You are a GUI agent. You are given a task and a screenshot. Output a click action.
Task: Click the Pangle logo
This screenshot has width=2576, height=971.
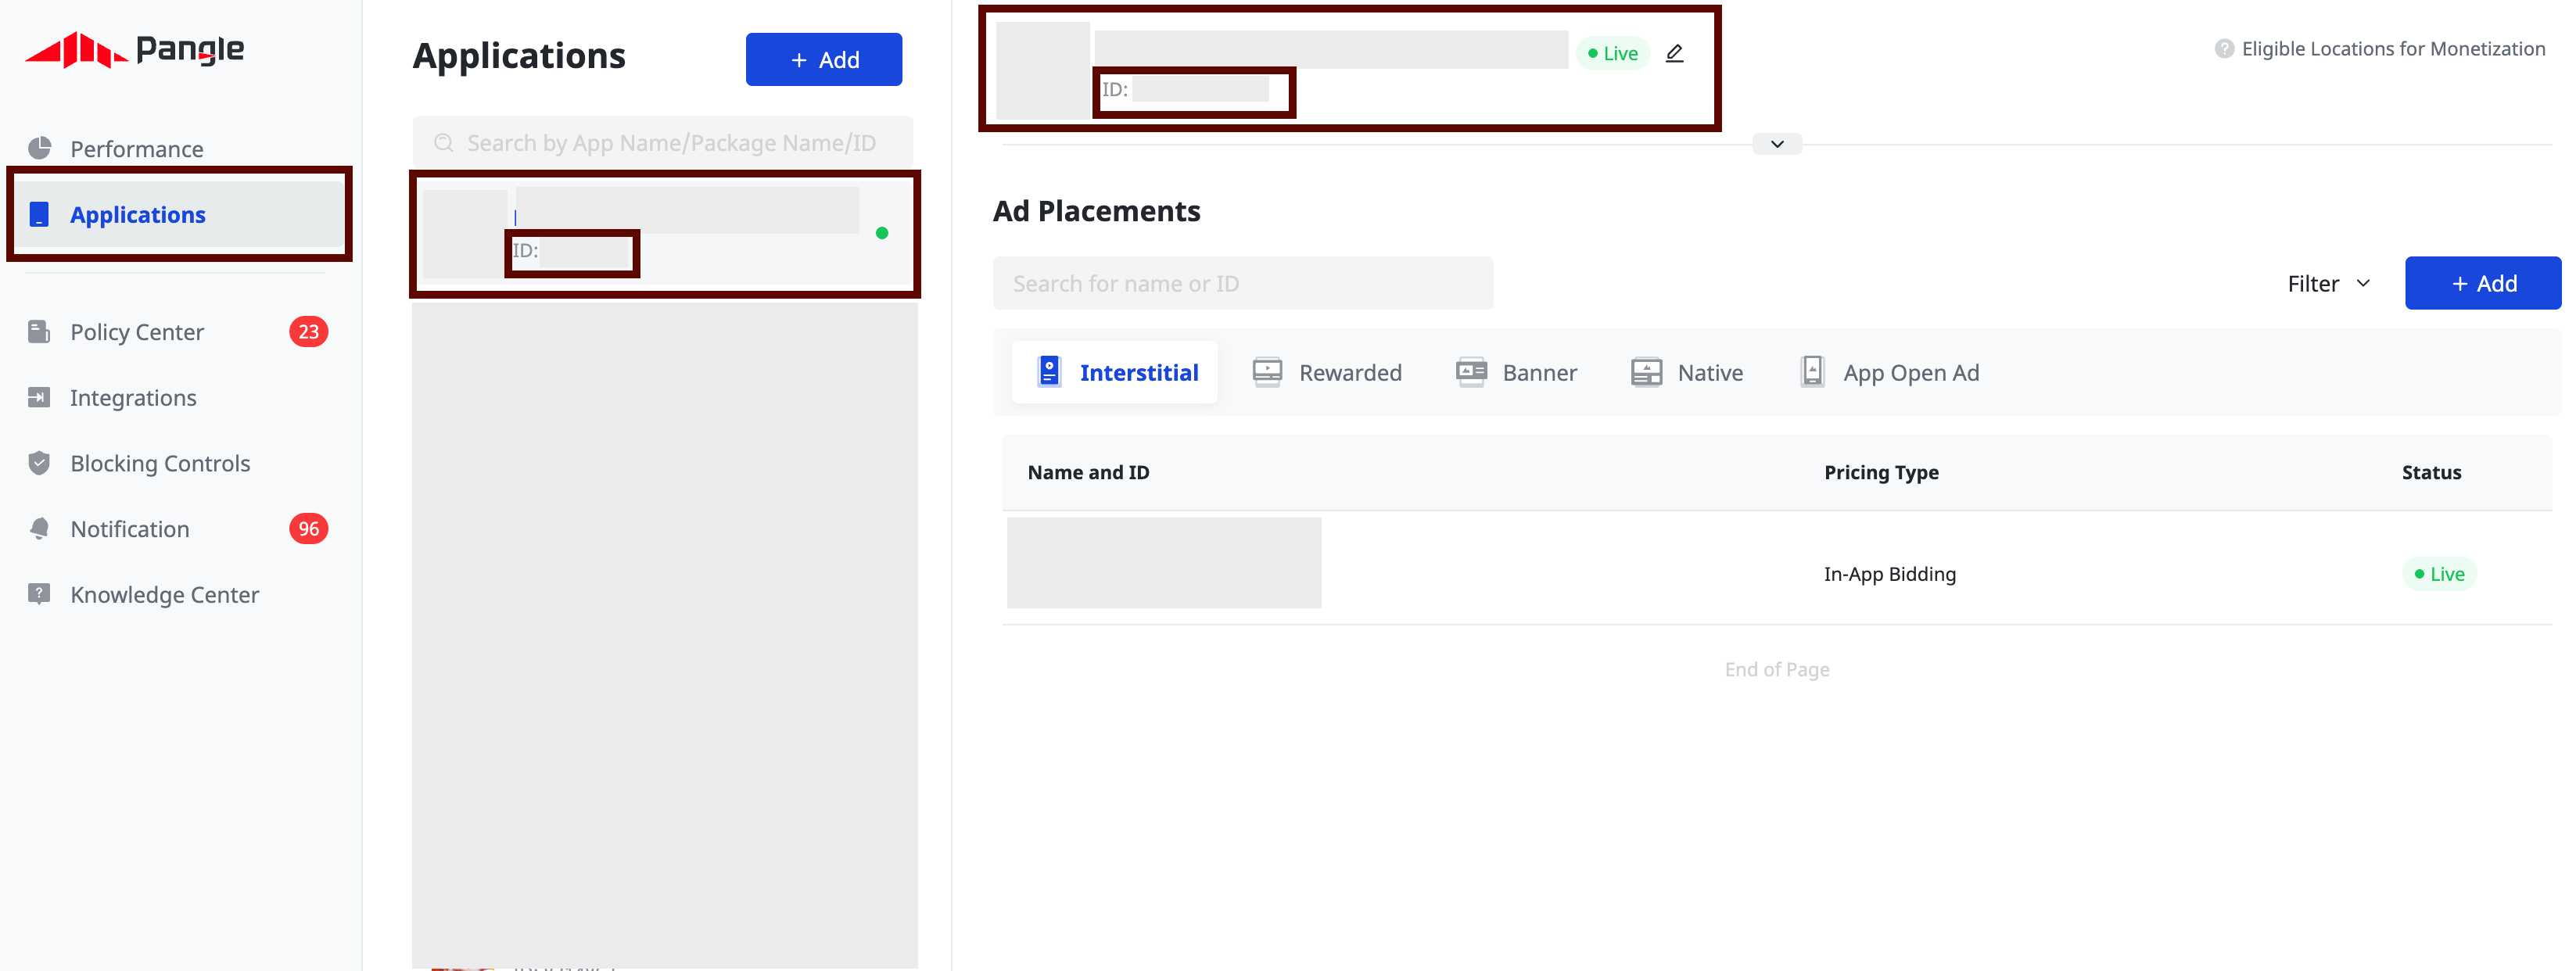(x=134, y=49)
